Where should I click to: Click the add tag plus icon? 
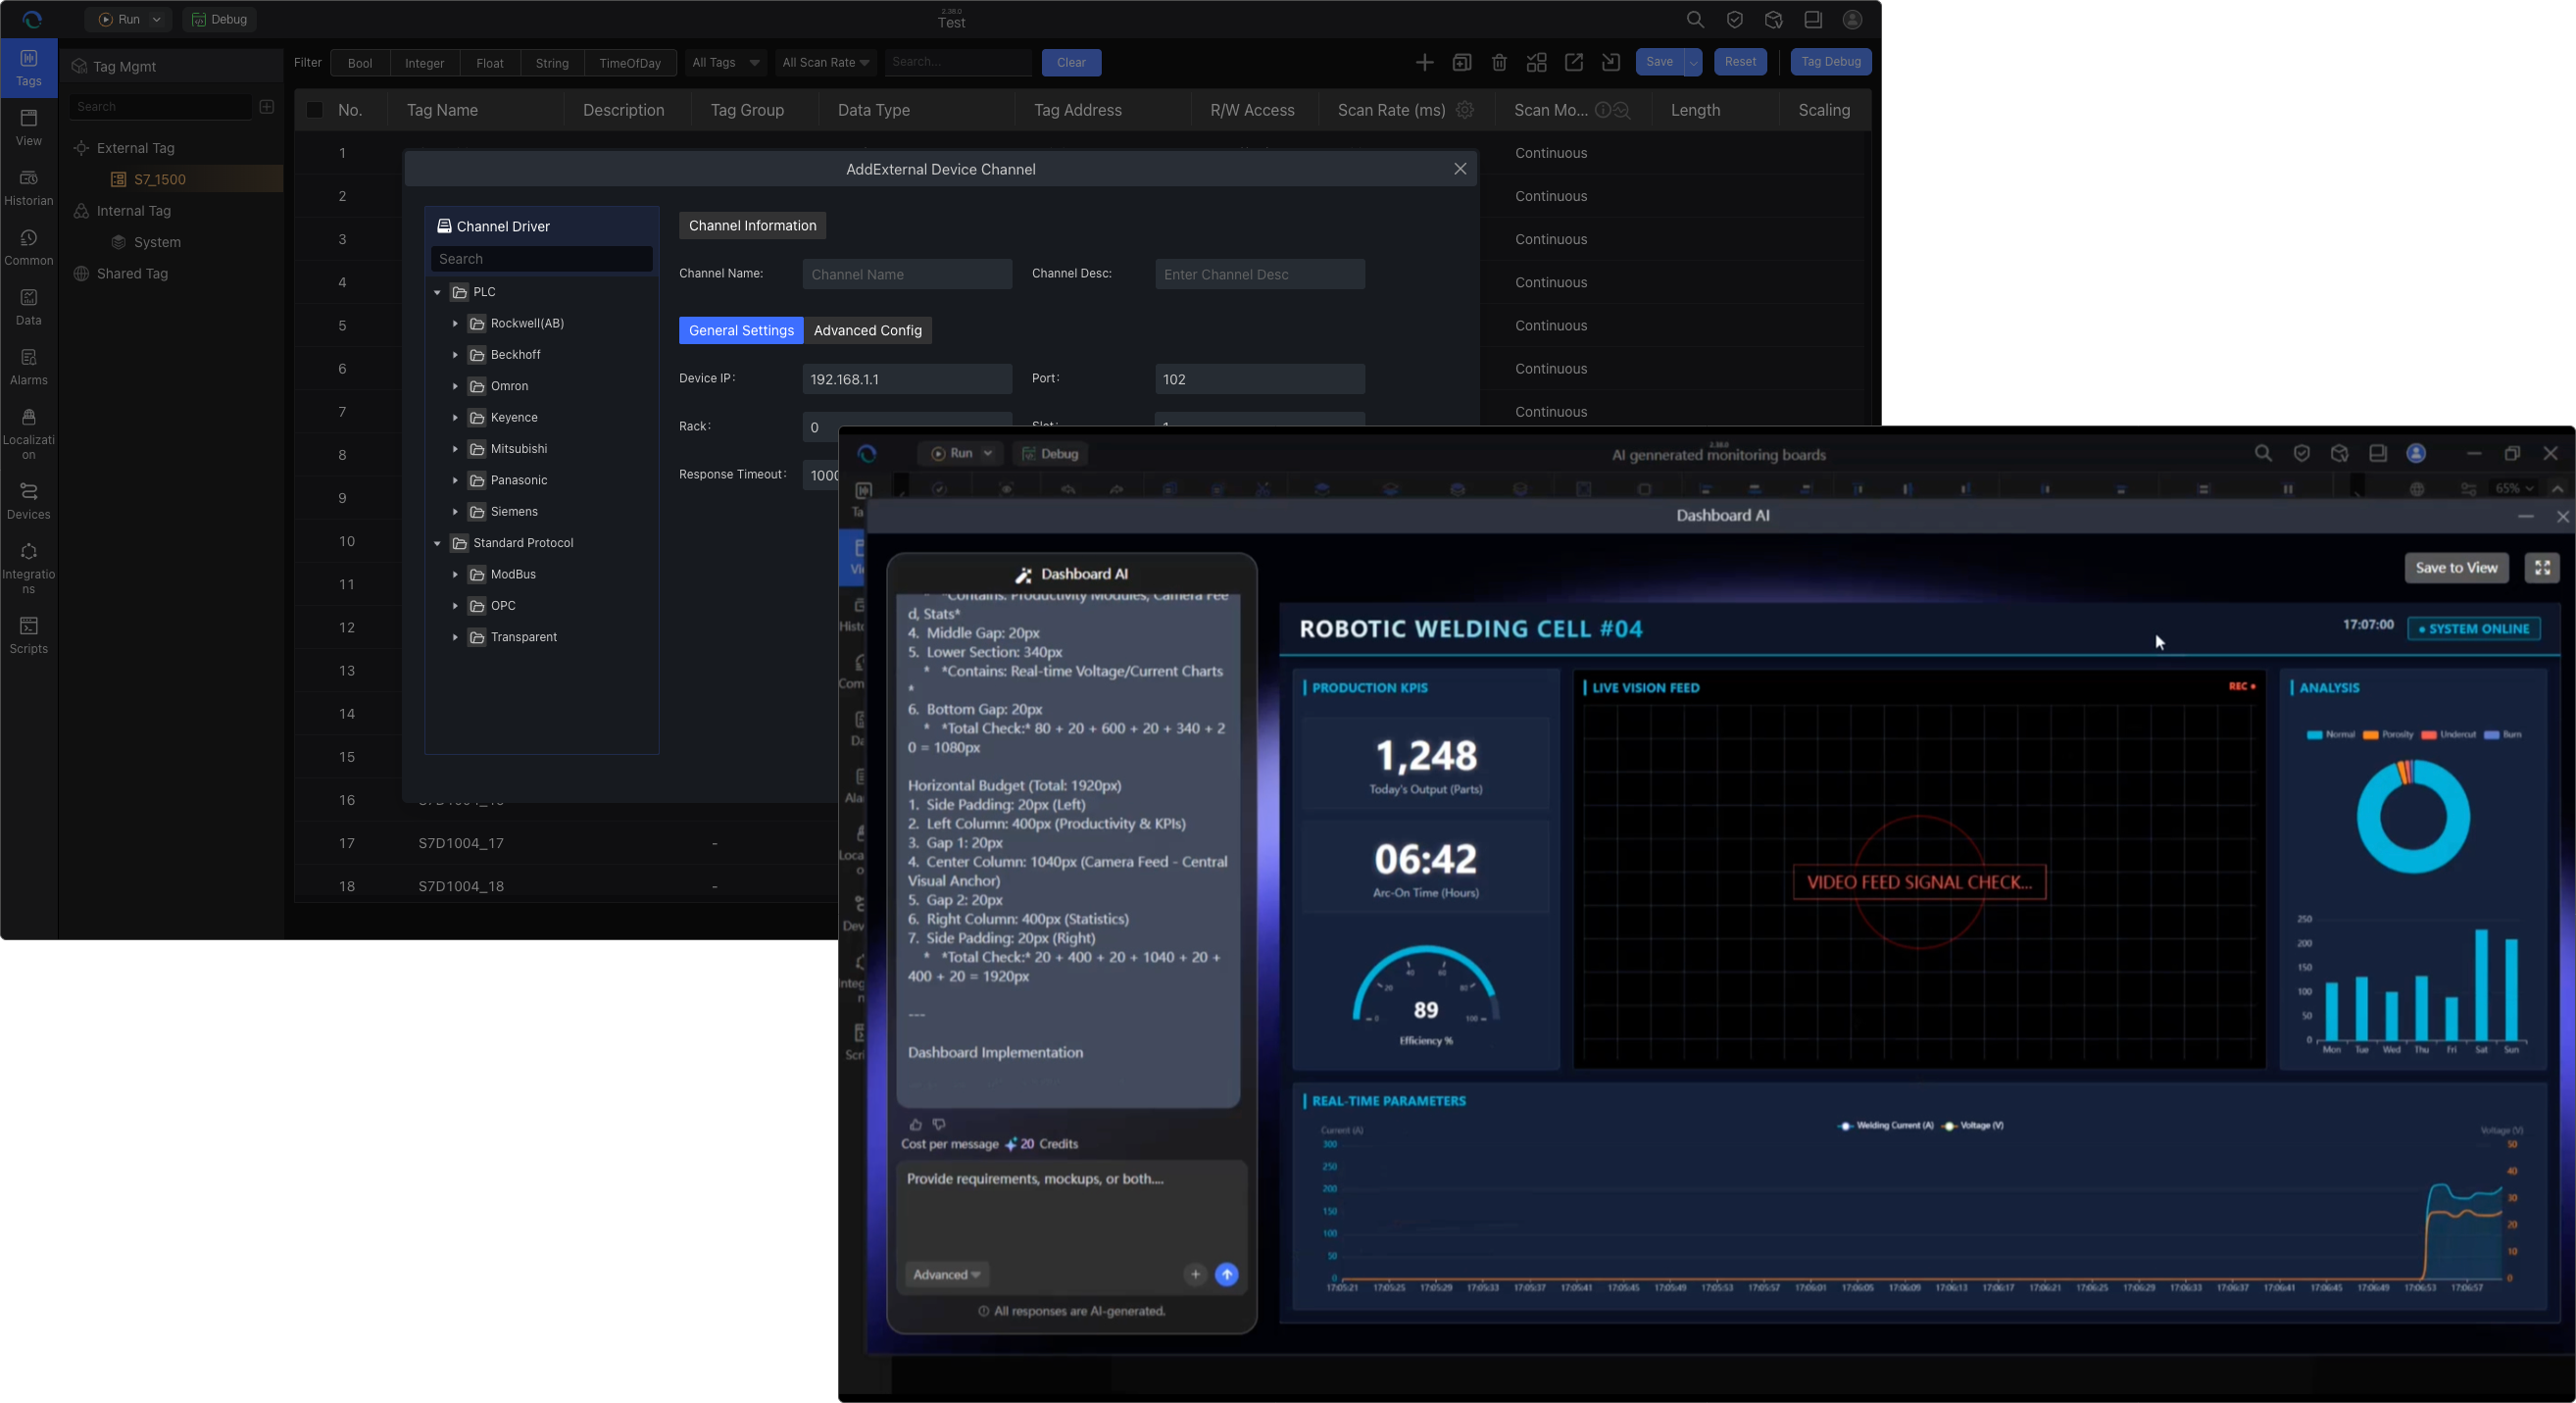click(x=1424, y=63)
